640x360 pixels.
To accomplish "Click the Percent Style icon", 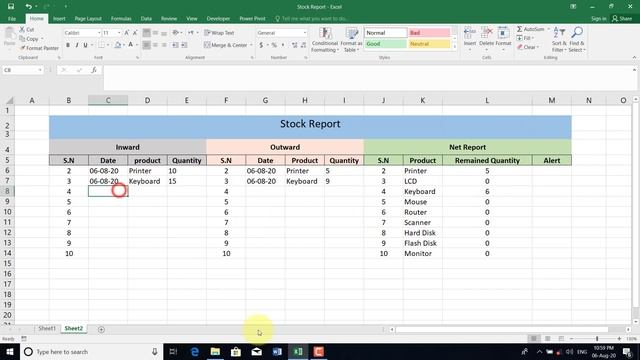I will coord(274,45).
